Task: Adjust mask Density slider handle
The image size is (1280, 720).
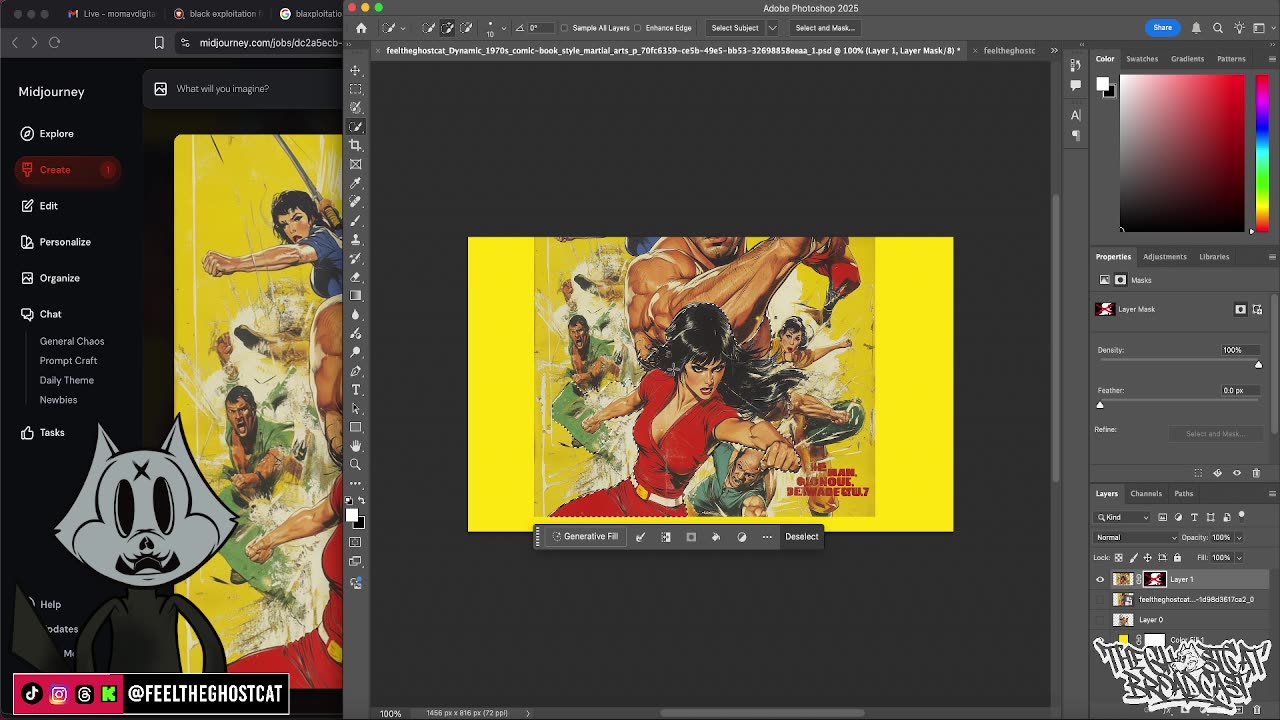Action: point(1258,365)
